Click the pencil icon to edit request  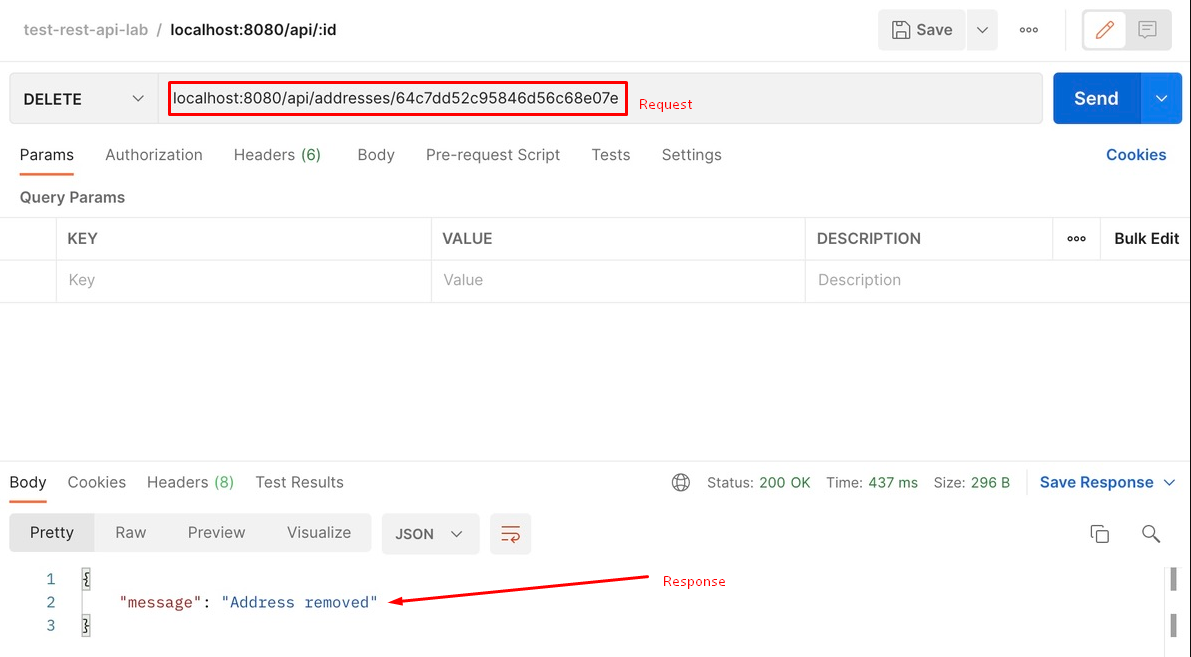[1104, 29]
